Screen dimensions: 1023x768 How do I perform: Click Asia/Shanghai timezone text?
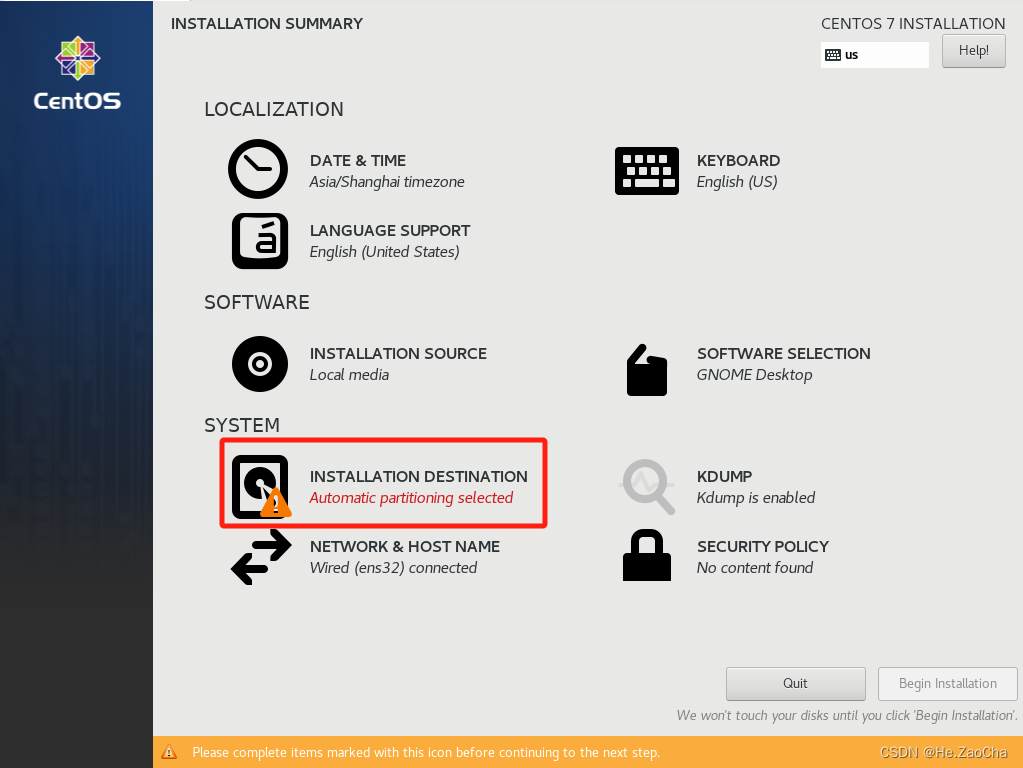pos(387,182)
